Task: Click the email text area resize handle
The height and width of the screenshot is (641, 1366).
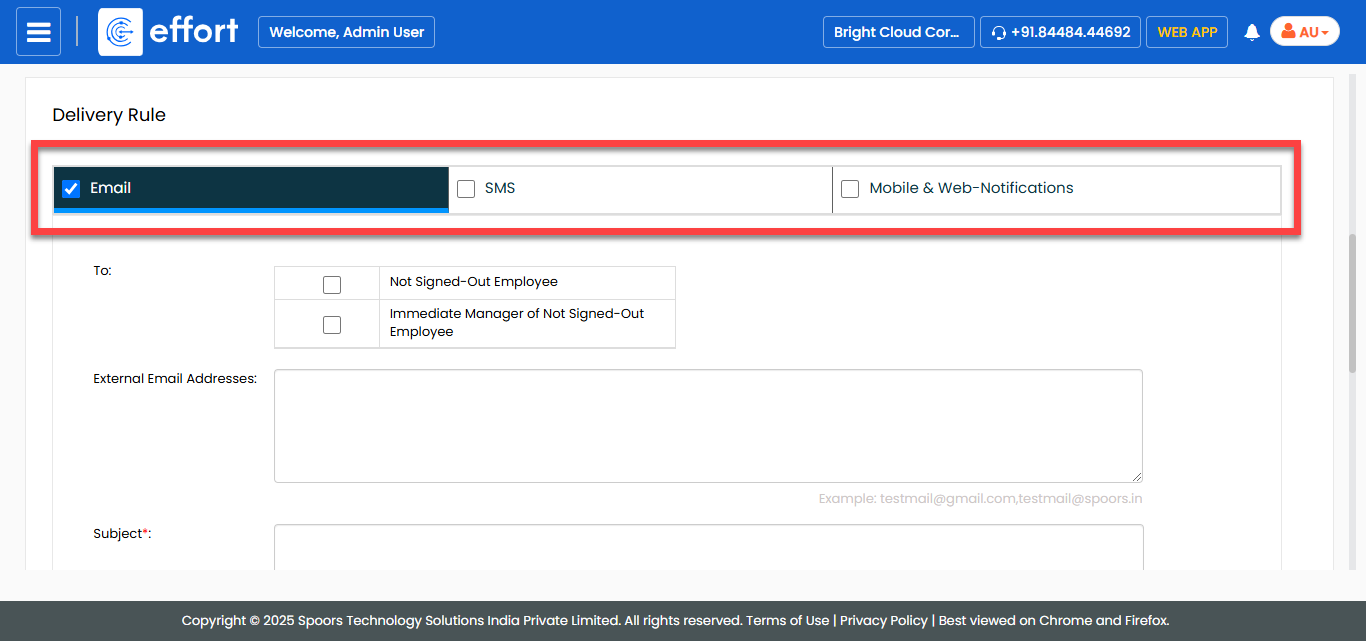Action: [1136, 477]
